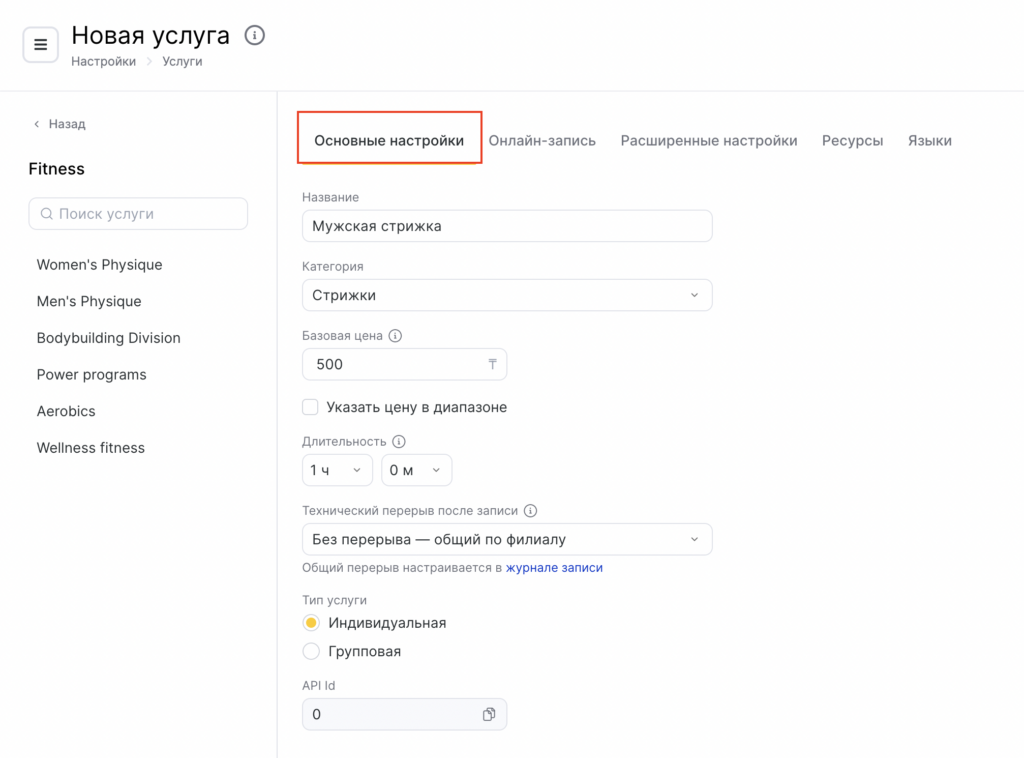Click info icon next to Длительность
Image resolution: width=1024 pixels, height=758 pixels.
pos(399,441)
